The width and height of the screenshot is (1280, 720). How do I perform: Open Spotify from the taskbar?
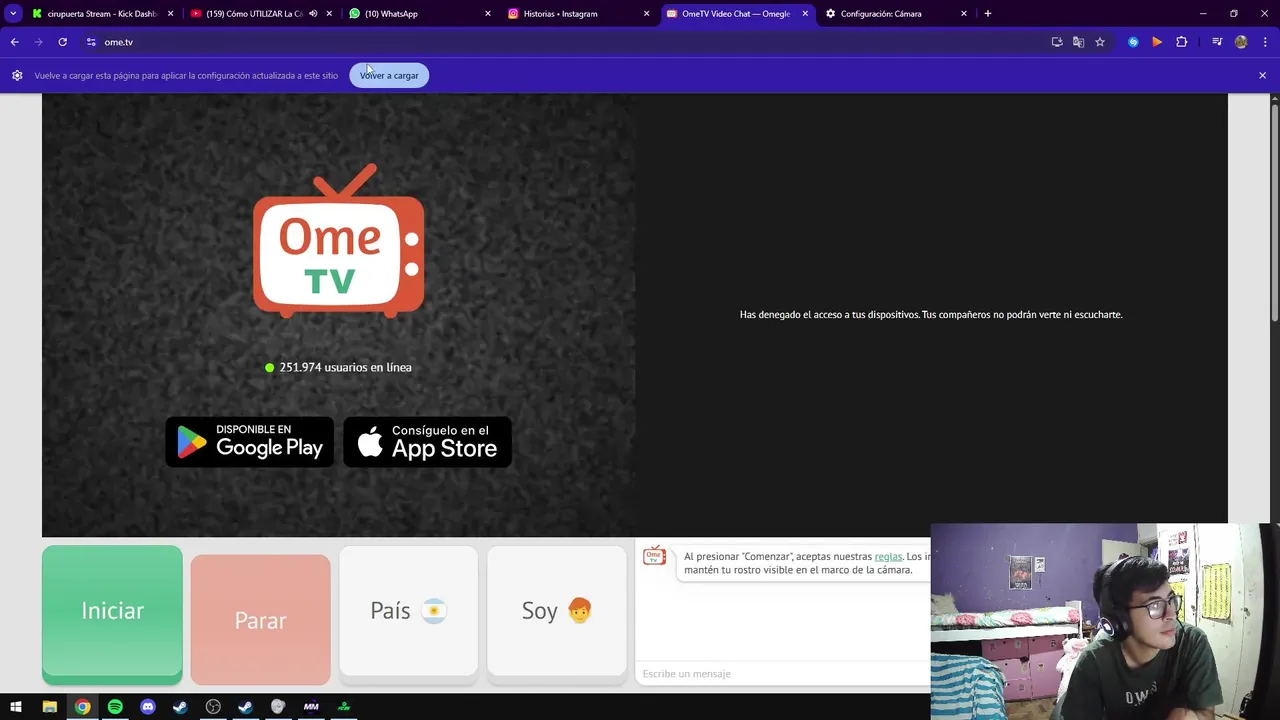pyautogui.click(x=115, y=707)
